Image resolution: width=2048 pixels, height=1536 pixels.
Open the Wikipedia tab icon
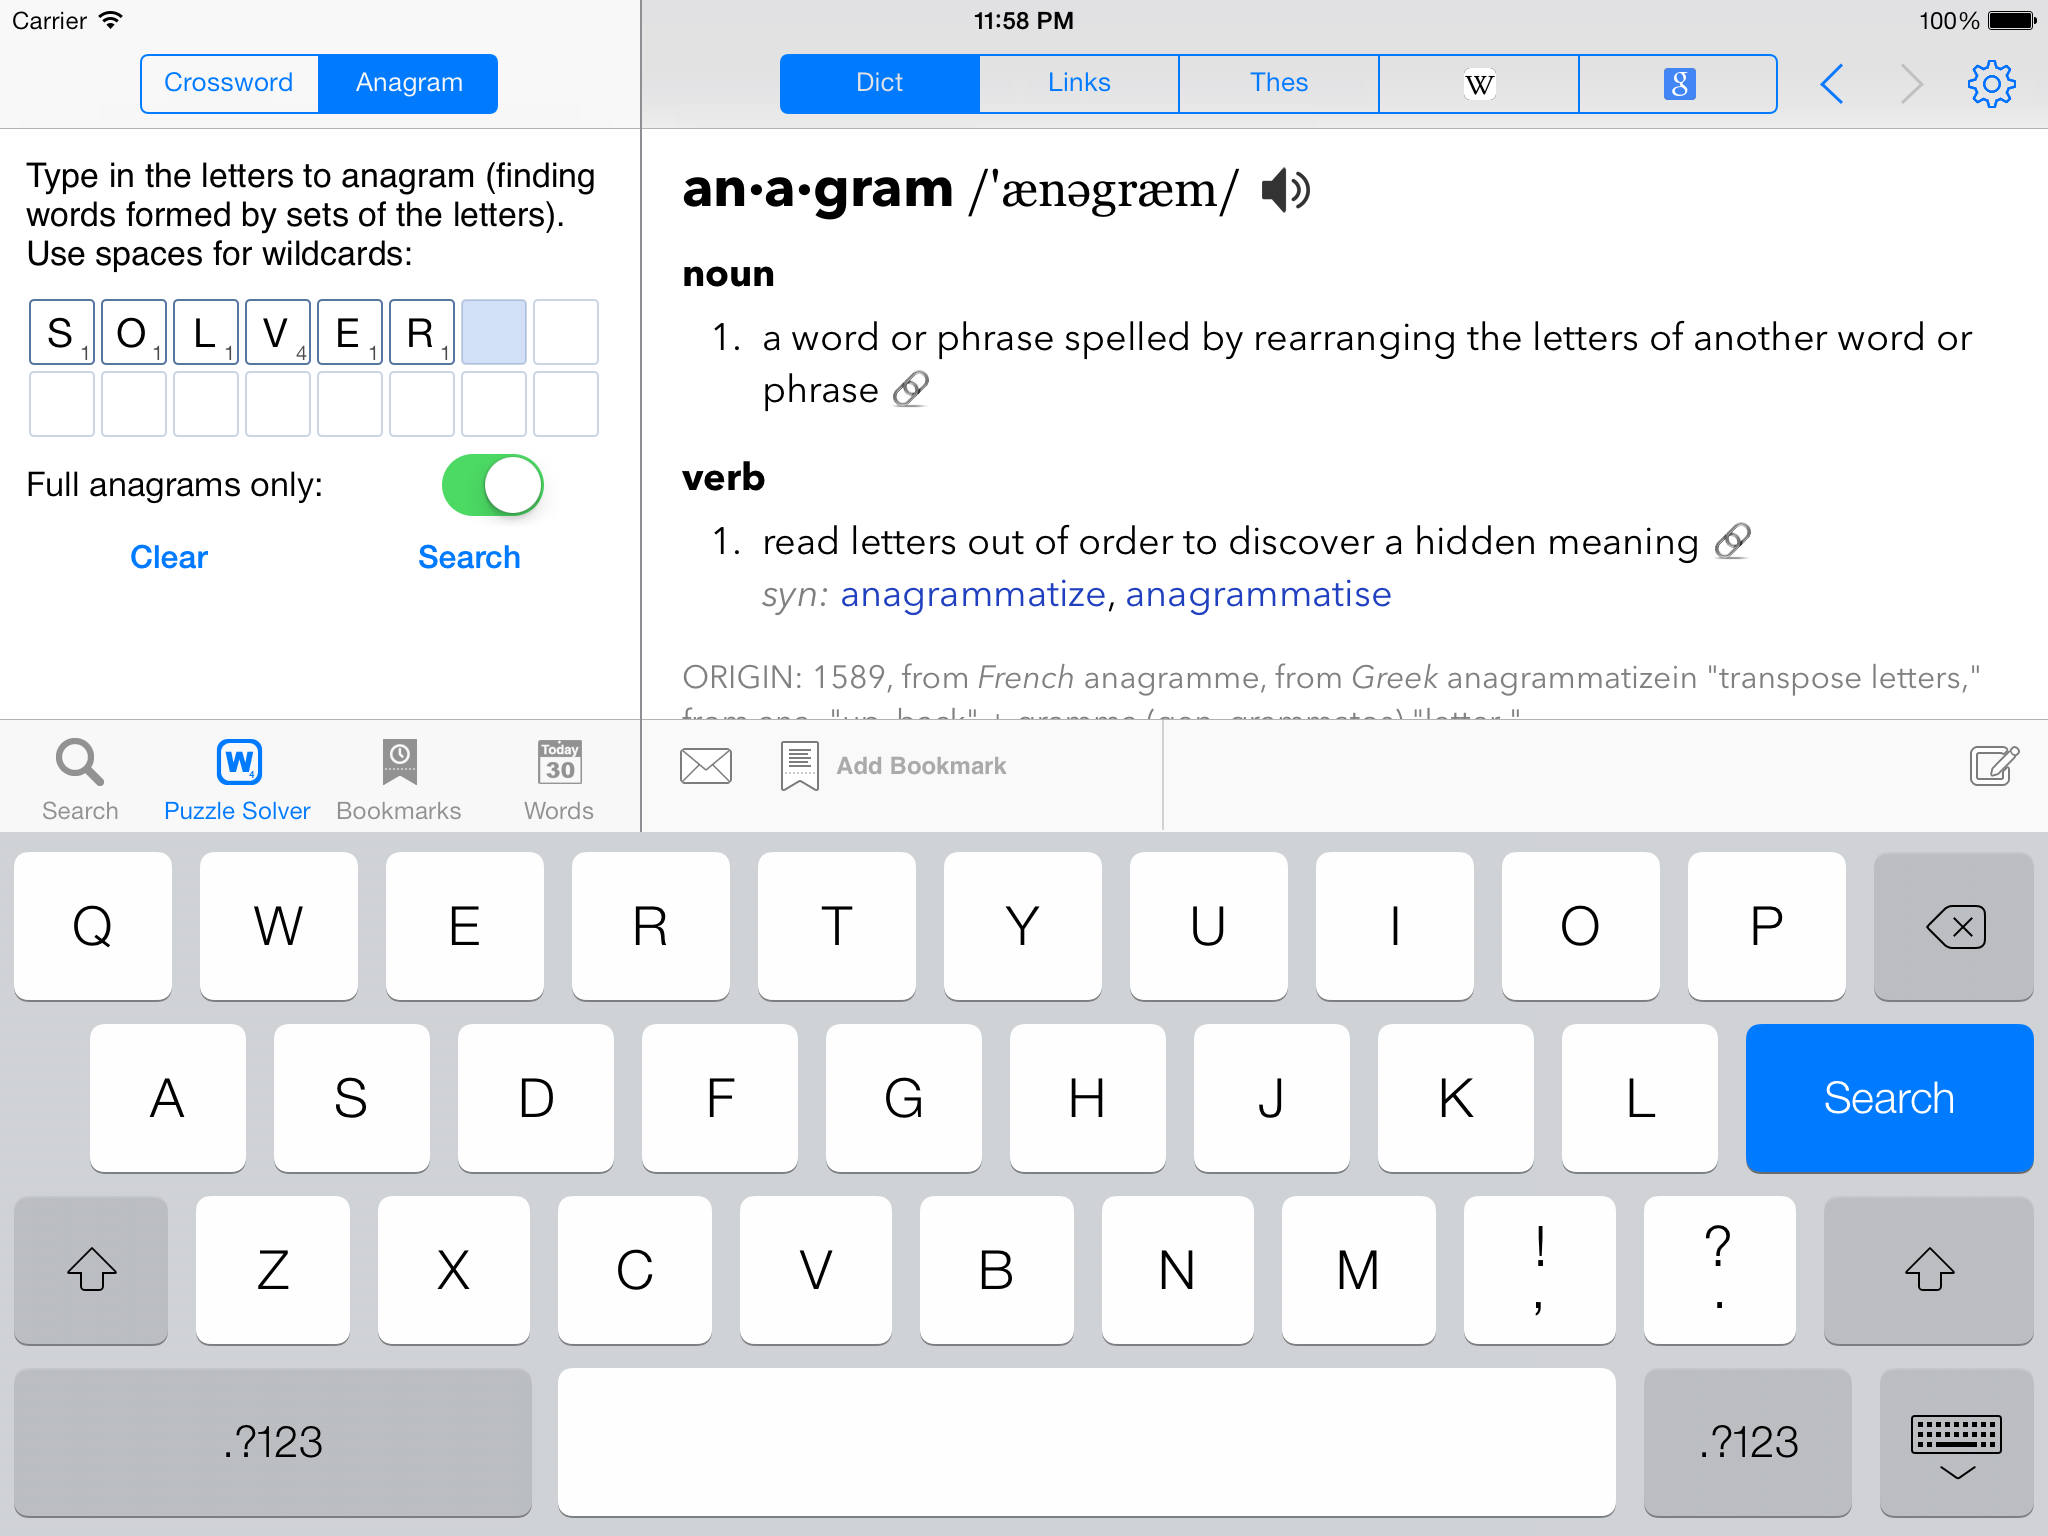tap(1479, 84)
